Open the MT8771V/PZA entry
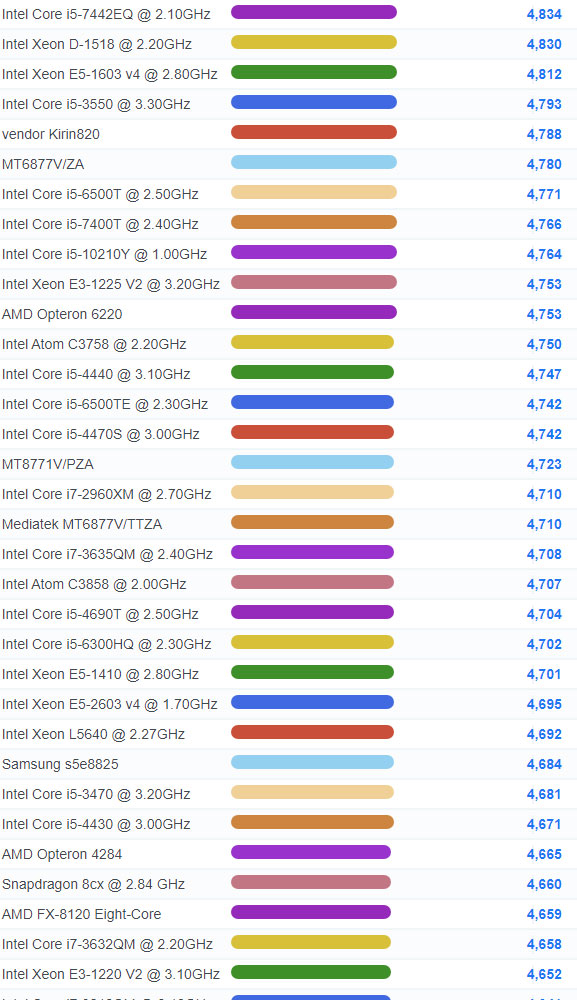577x1000 pixels. [x=48, y=464]
